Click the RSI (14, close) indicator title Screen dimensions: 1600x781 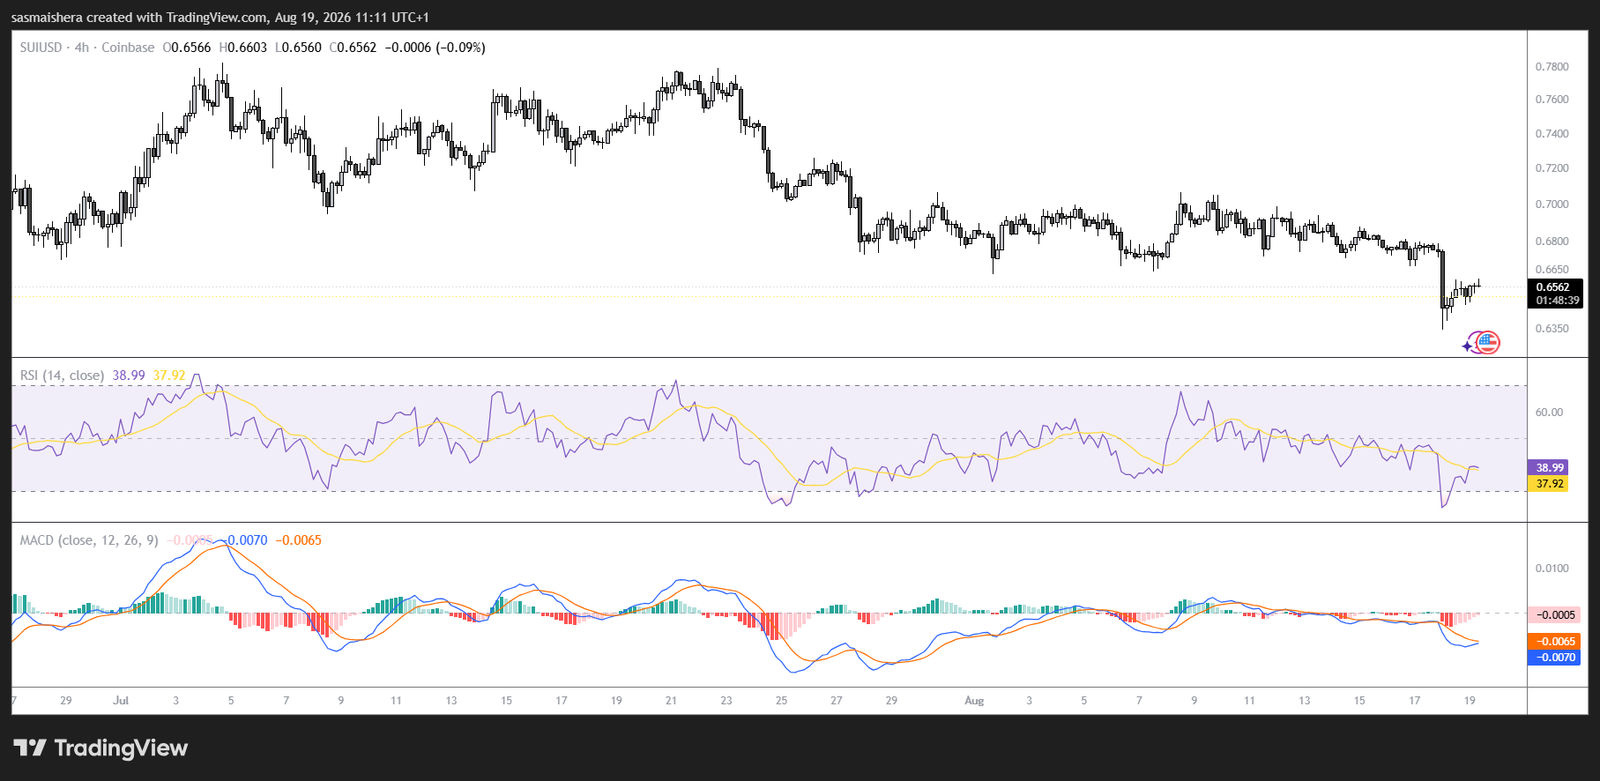(62, 375)
